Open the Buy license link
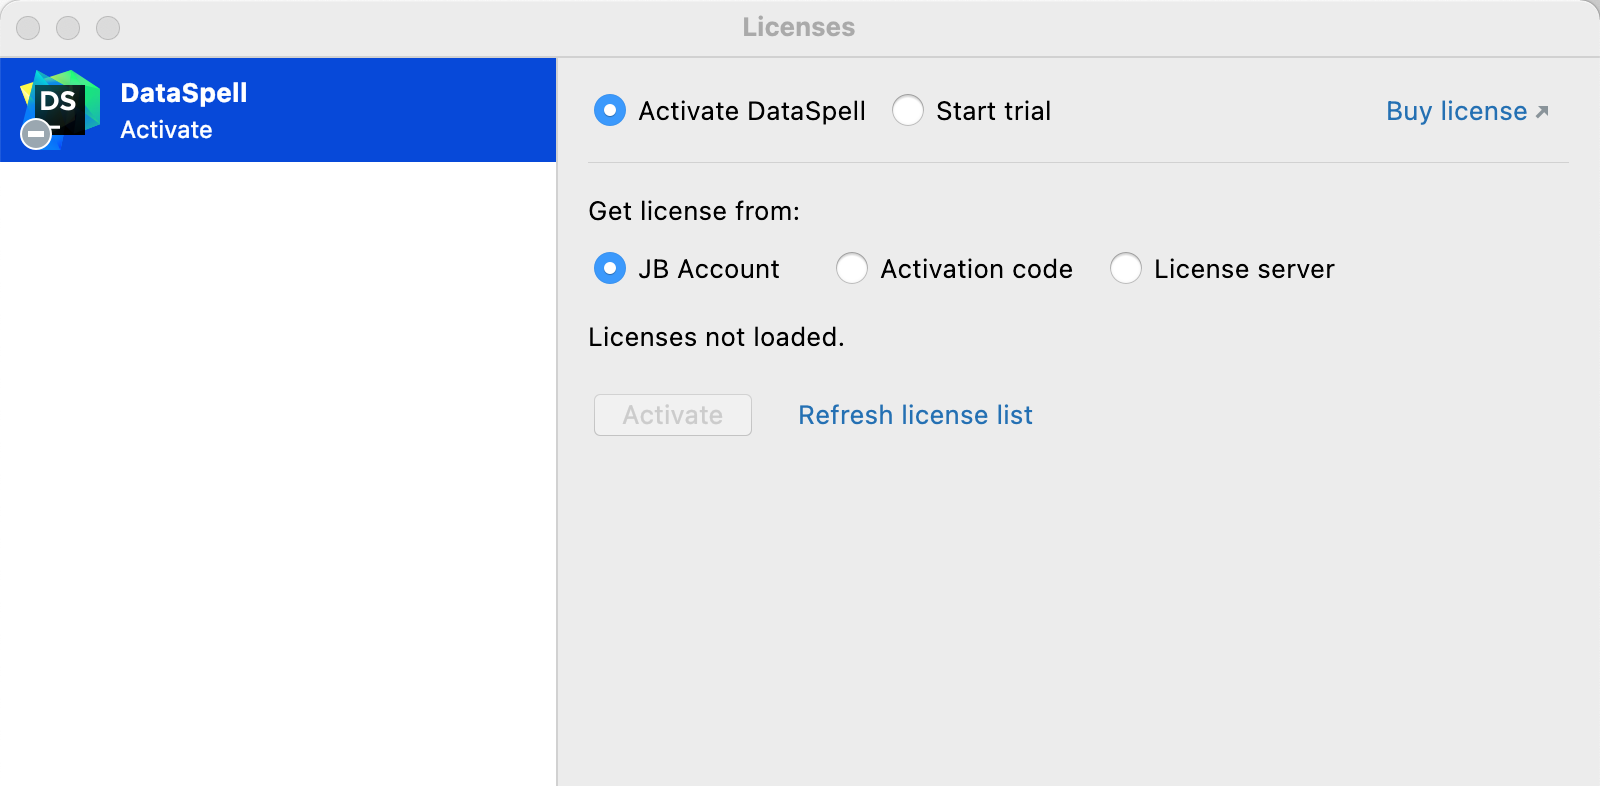This screenshot has height=786, width=1600. pos(1456,111)
